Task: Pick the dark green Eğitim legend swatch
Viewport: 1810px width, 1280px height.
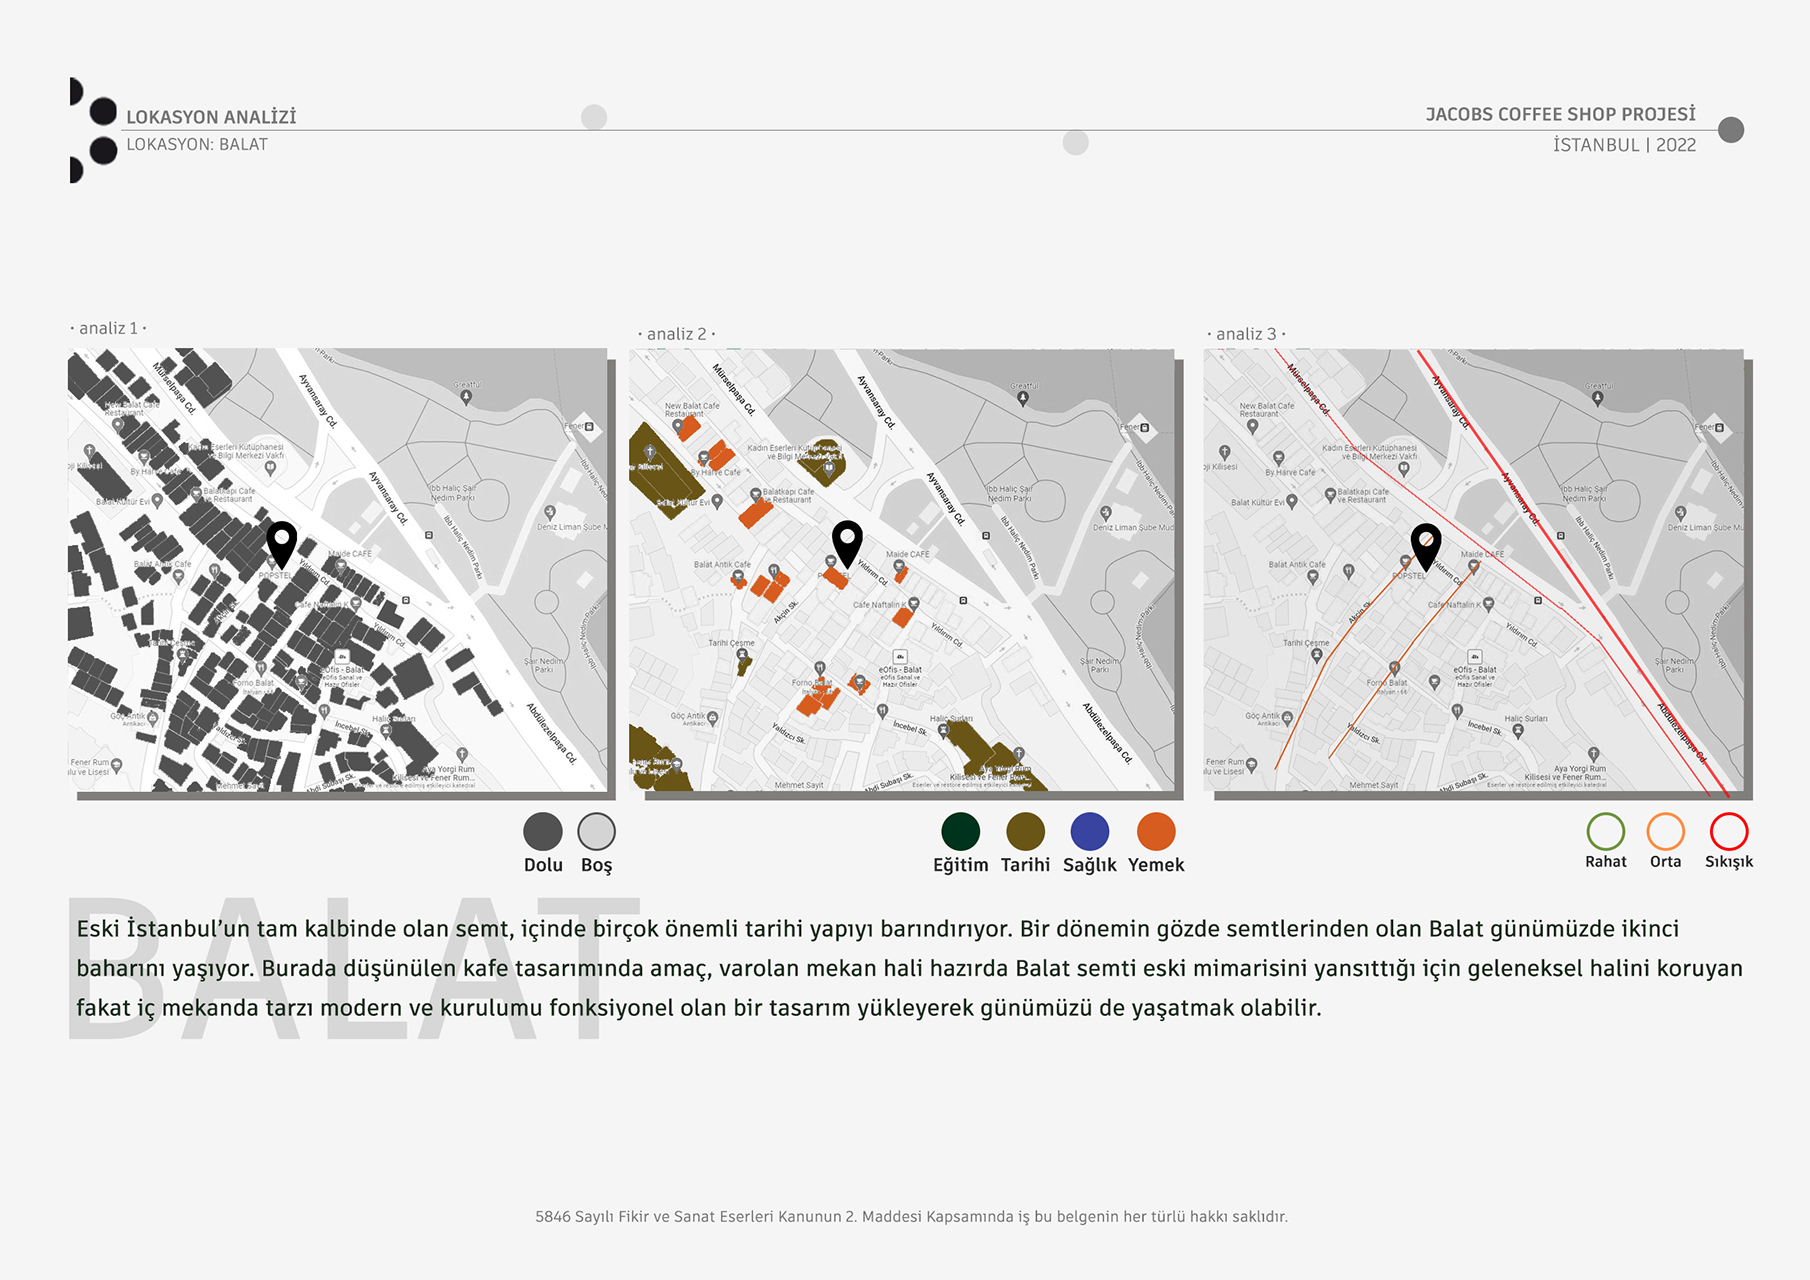Action: click(x=960, y=832)
